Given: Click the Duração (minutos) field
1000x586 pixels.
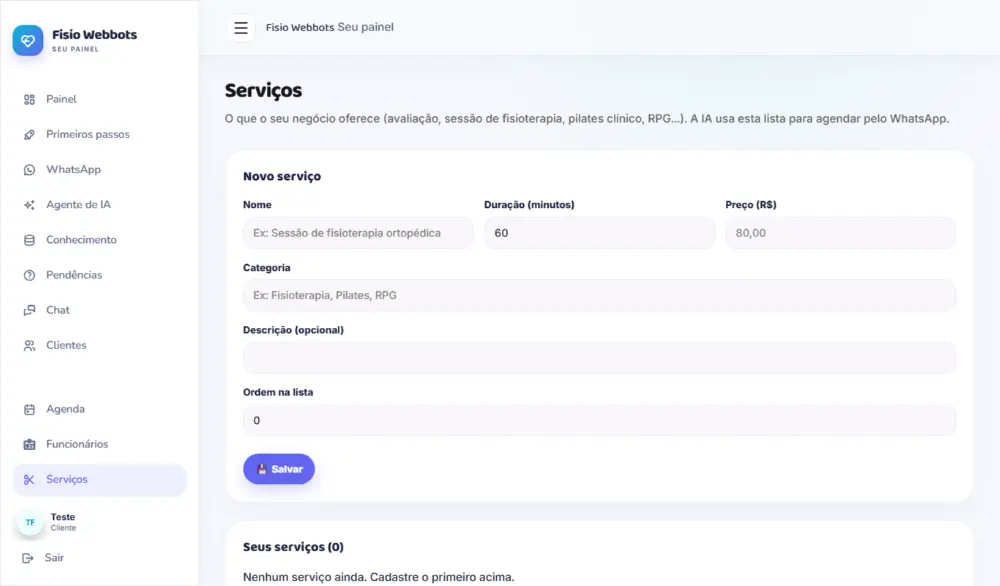Looking at the screenshot, I should [599, 233].
